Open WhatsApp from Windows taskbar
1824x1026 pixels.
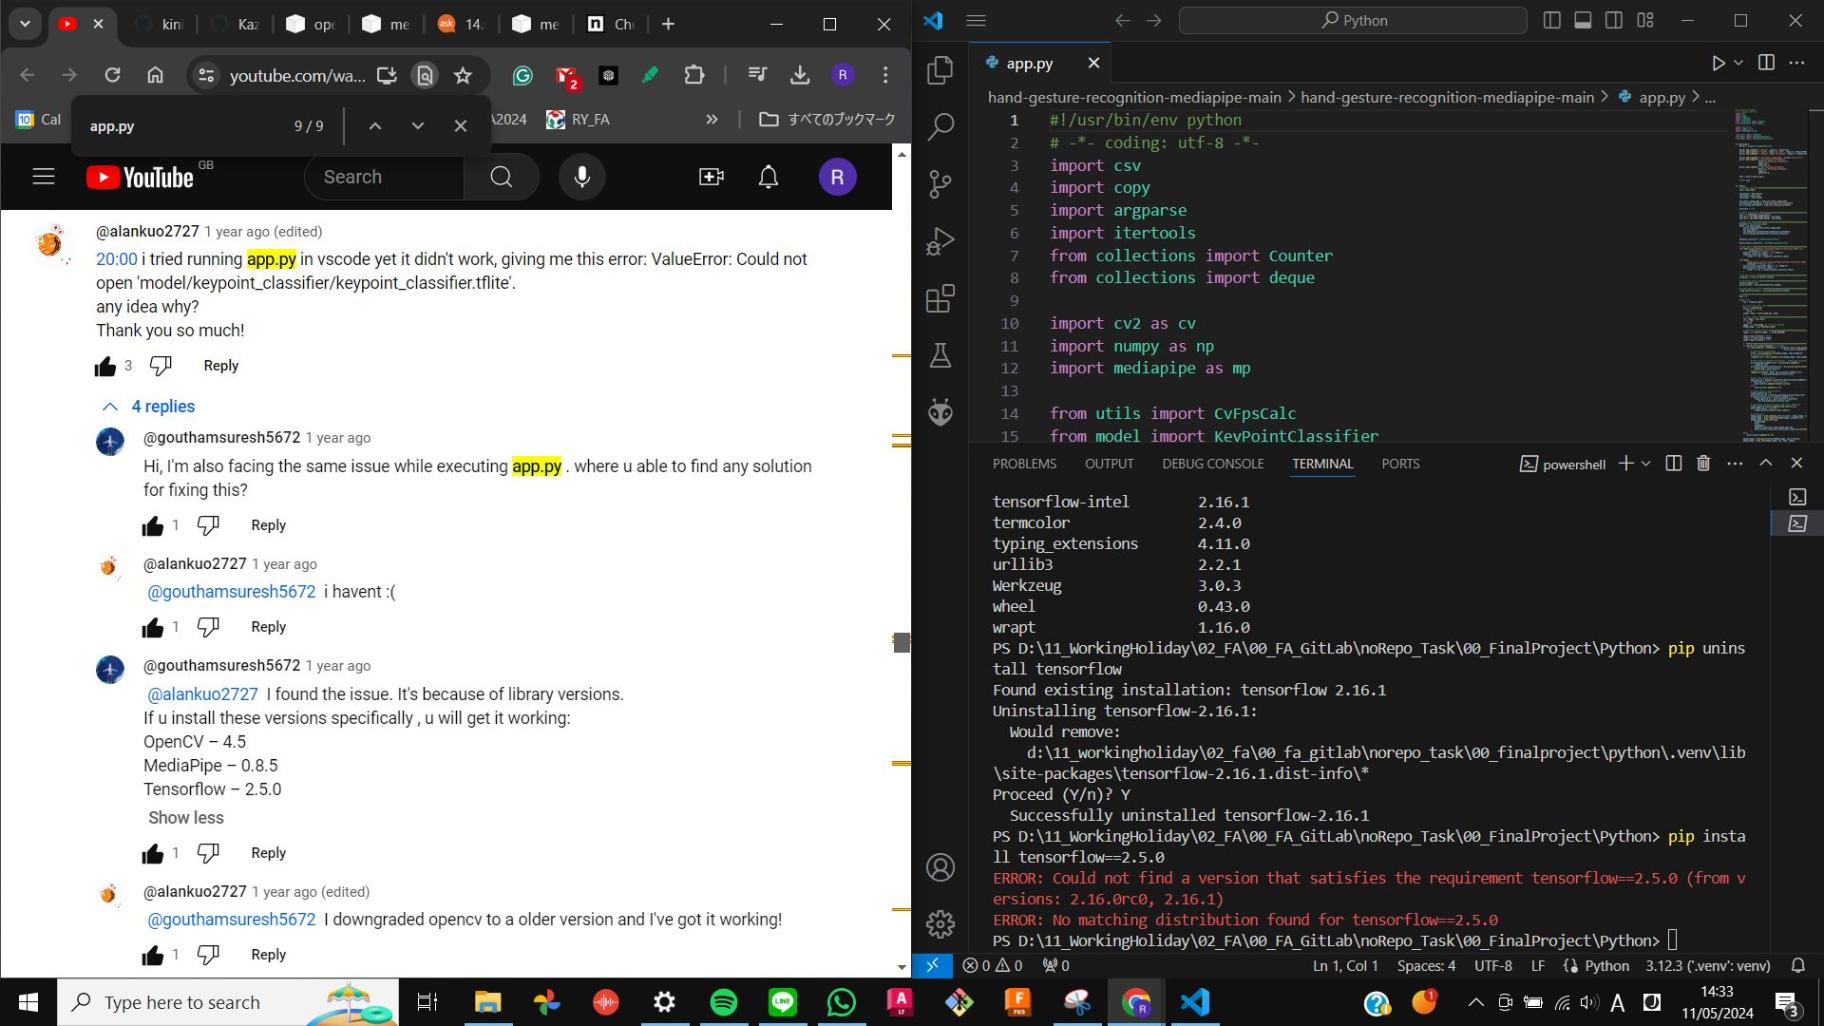coord(841,1002)
